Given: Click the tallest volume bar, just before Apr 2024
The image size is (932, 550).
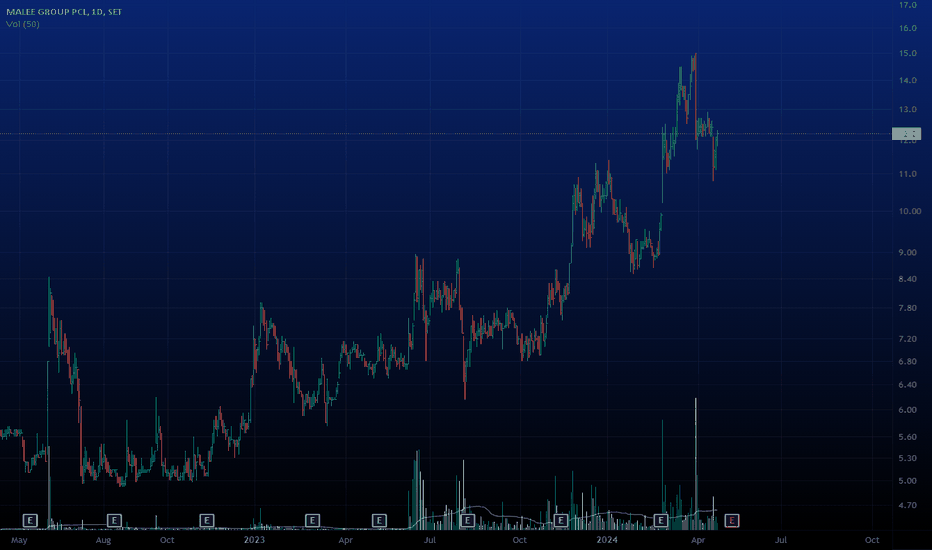Looking at the screenshot, I should coord(695,464).
